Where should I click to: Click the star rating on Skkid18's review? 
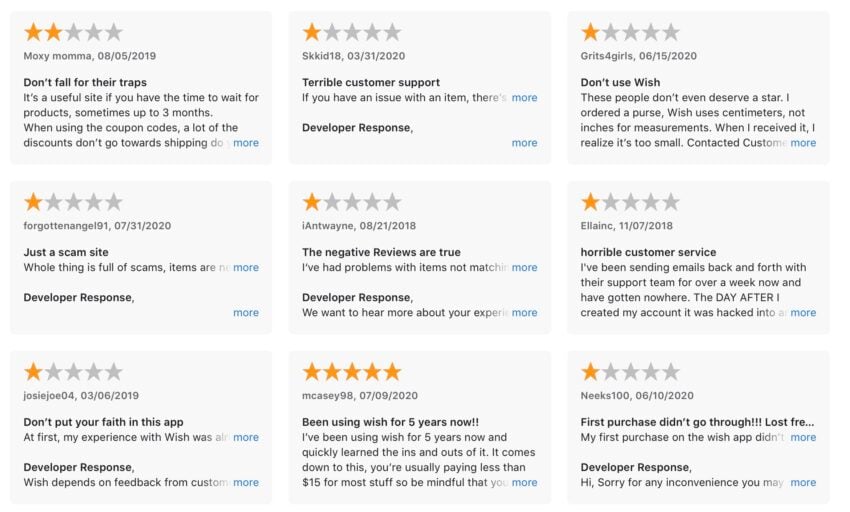coord(352,33)
